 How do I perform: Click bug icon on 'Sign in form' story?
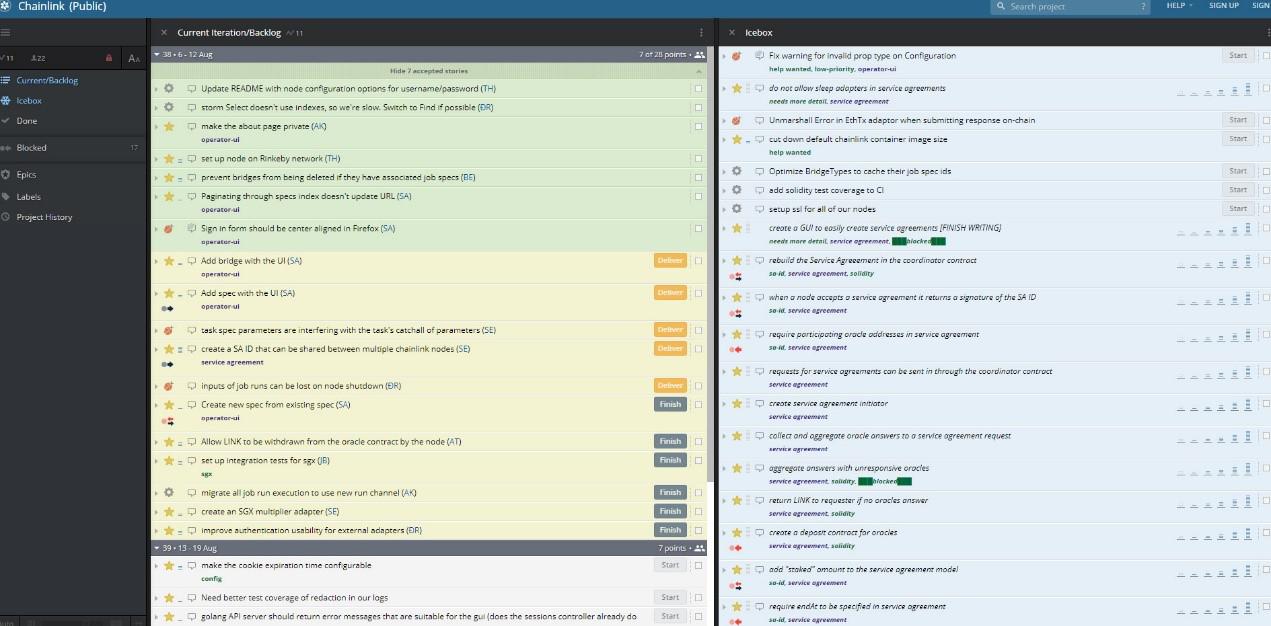coord(169,229)
